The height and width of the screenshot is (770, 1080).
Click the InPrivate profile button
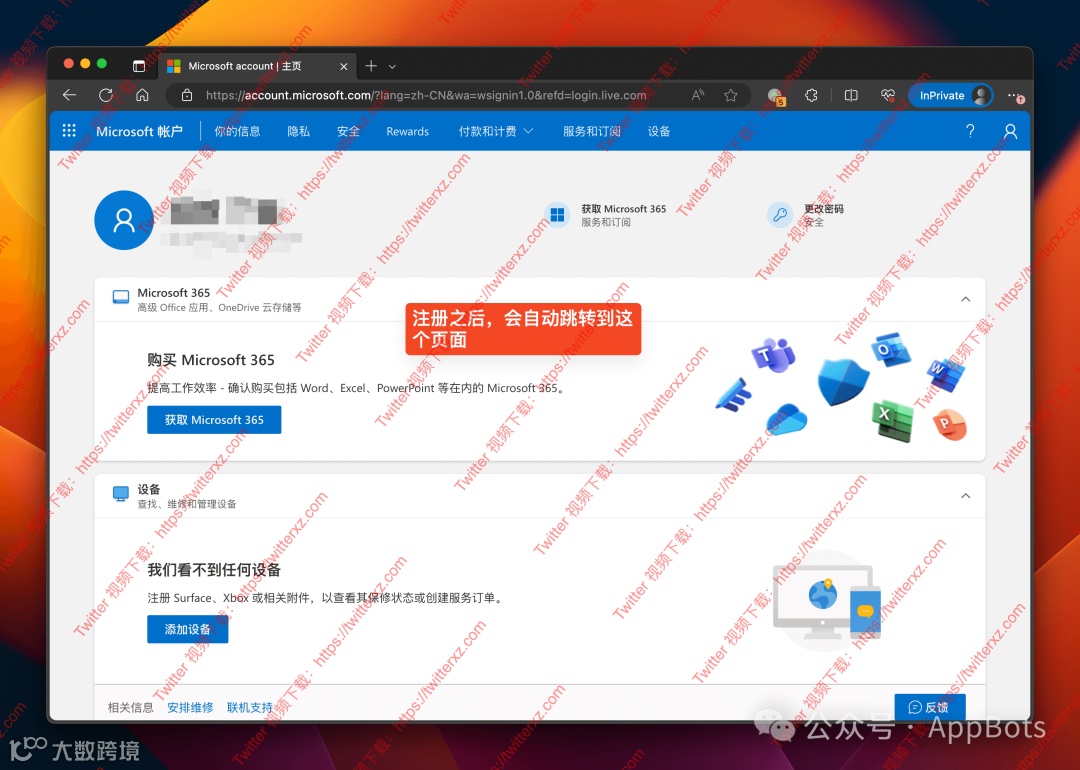click(x=951, y=95)
